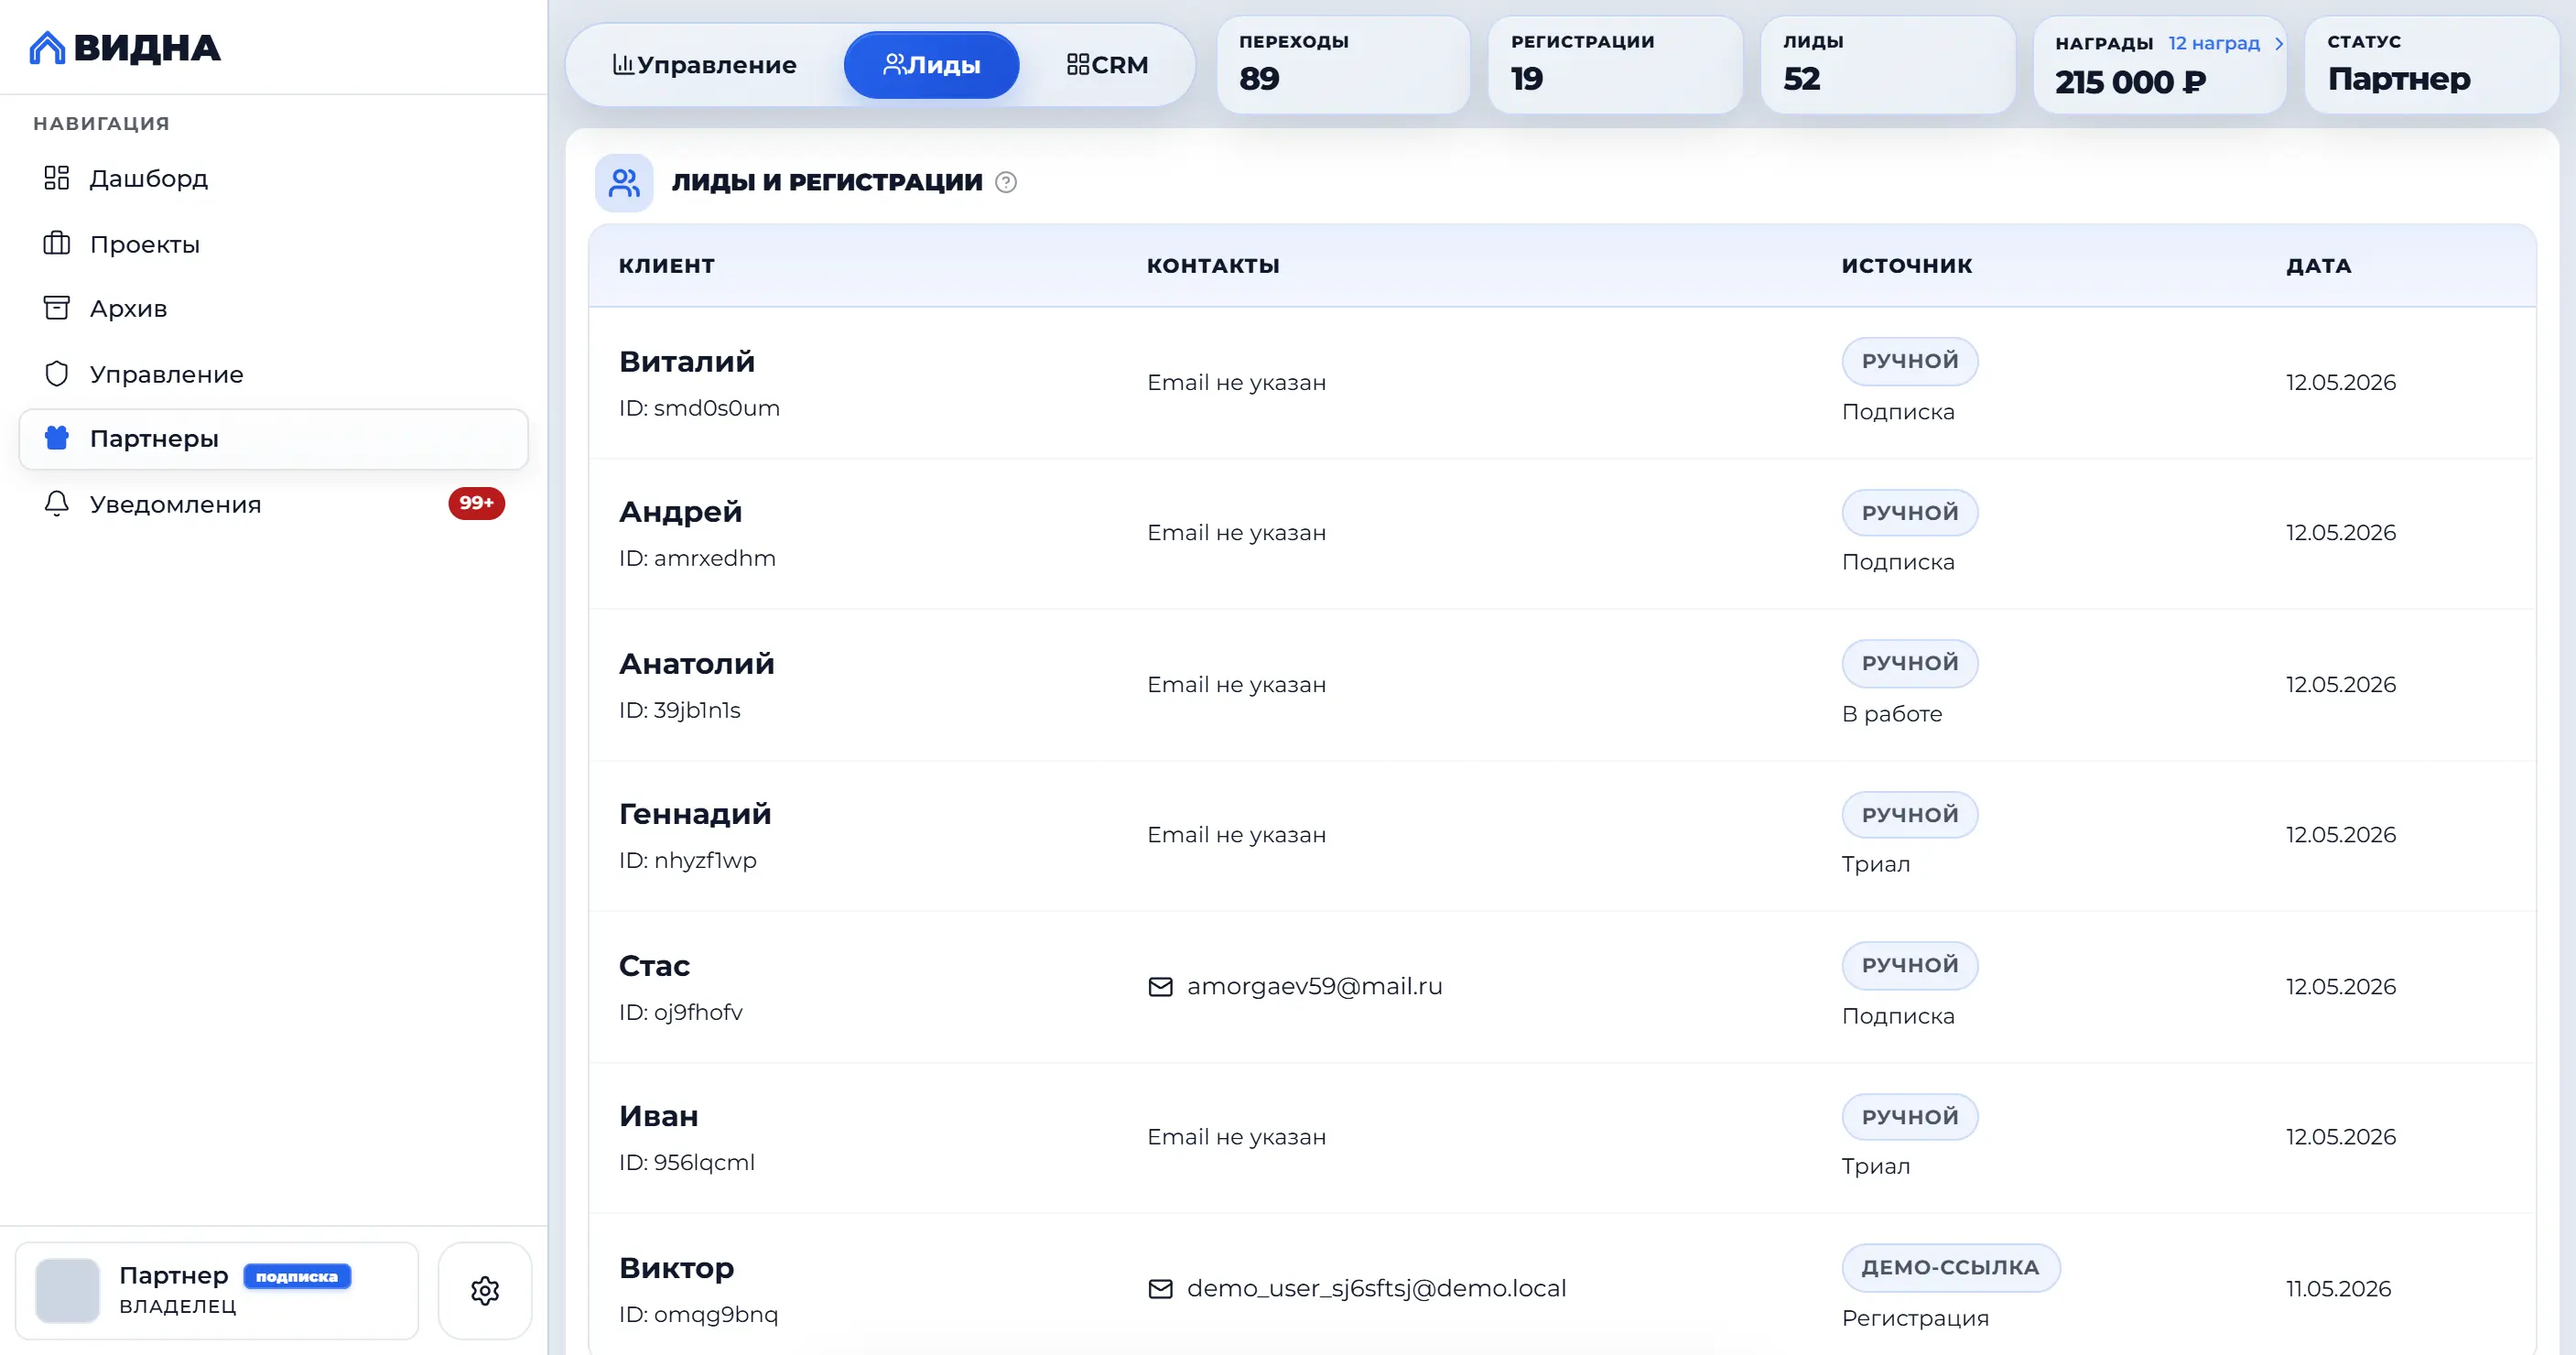Click ID: 39jb1n1s text
The image size is (2576, 1355).
pyautogui.click(x=680, y=710)
